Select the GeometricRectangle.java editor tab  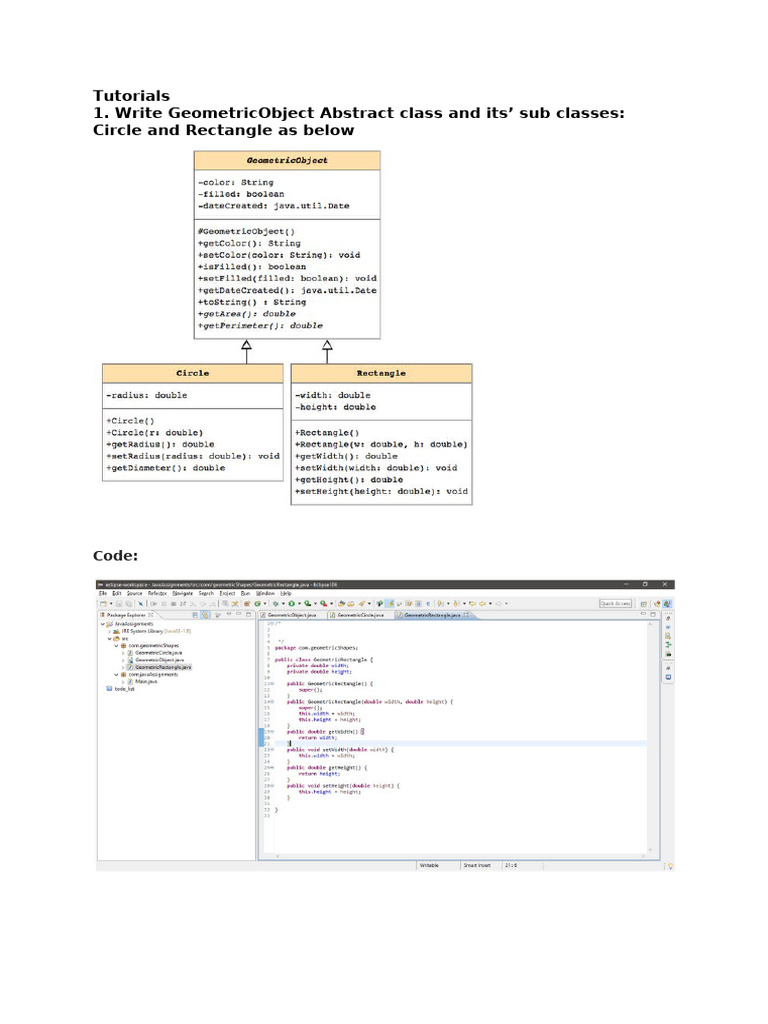coord(432,615)
